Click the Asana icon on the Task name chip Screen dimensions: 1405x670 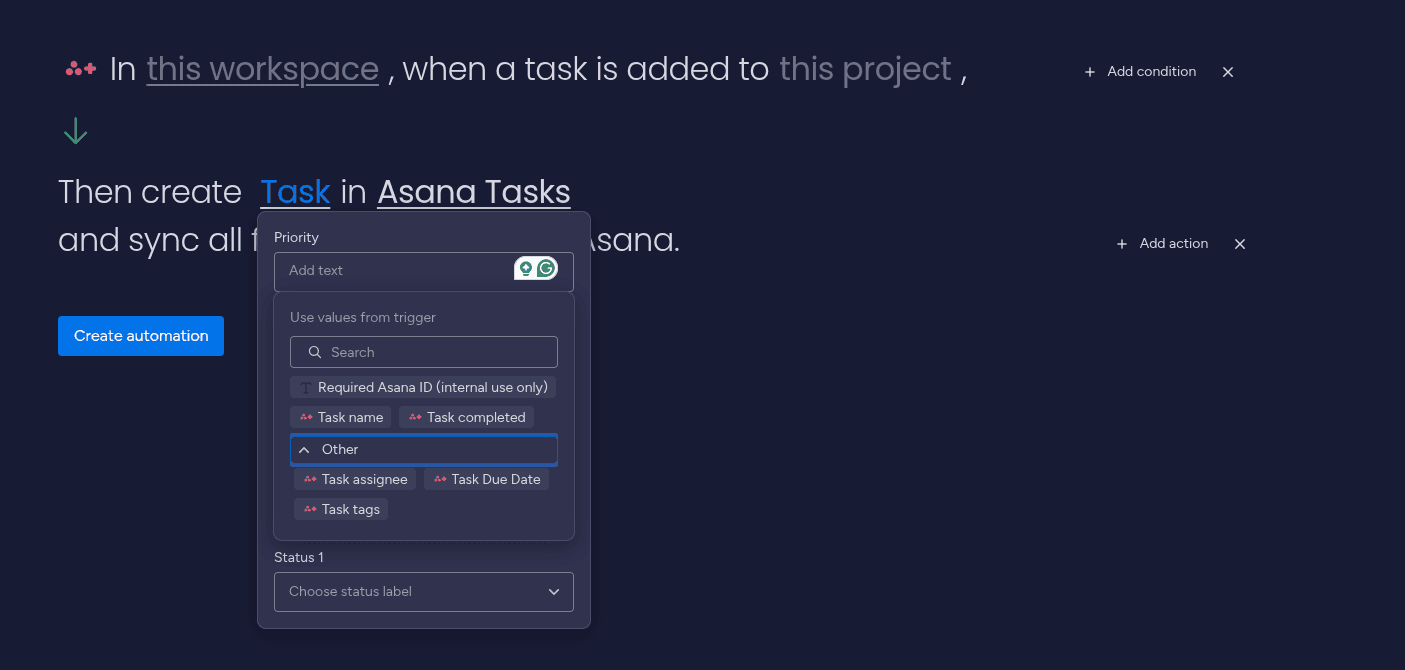coord(308,417)
